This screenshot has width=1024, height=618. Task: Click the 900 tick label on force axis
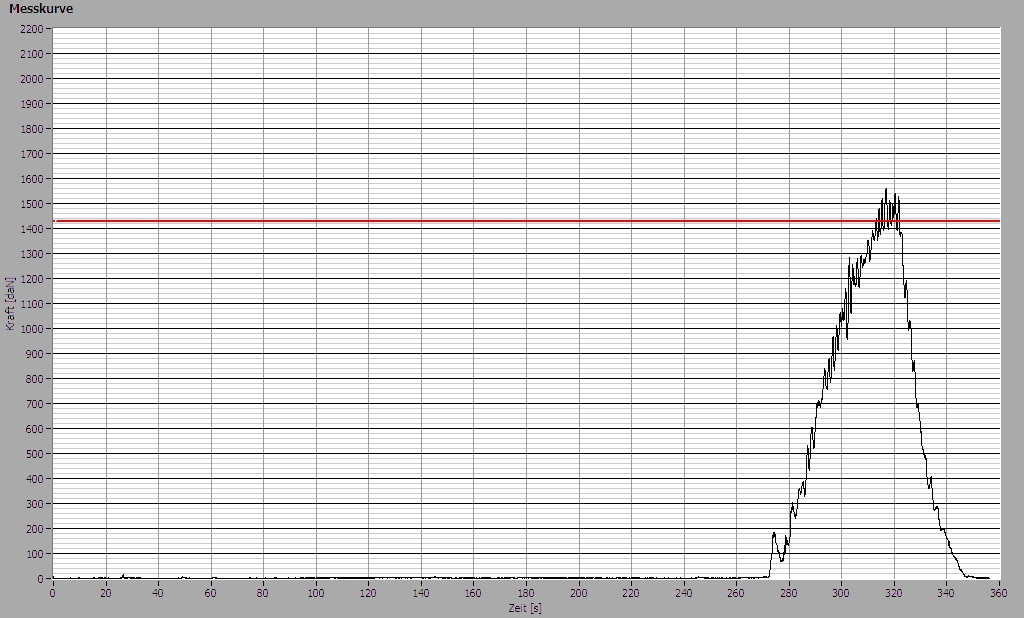[34, 354]
